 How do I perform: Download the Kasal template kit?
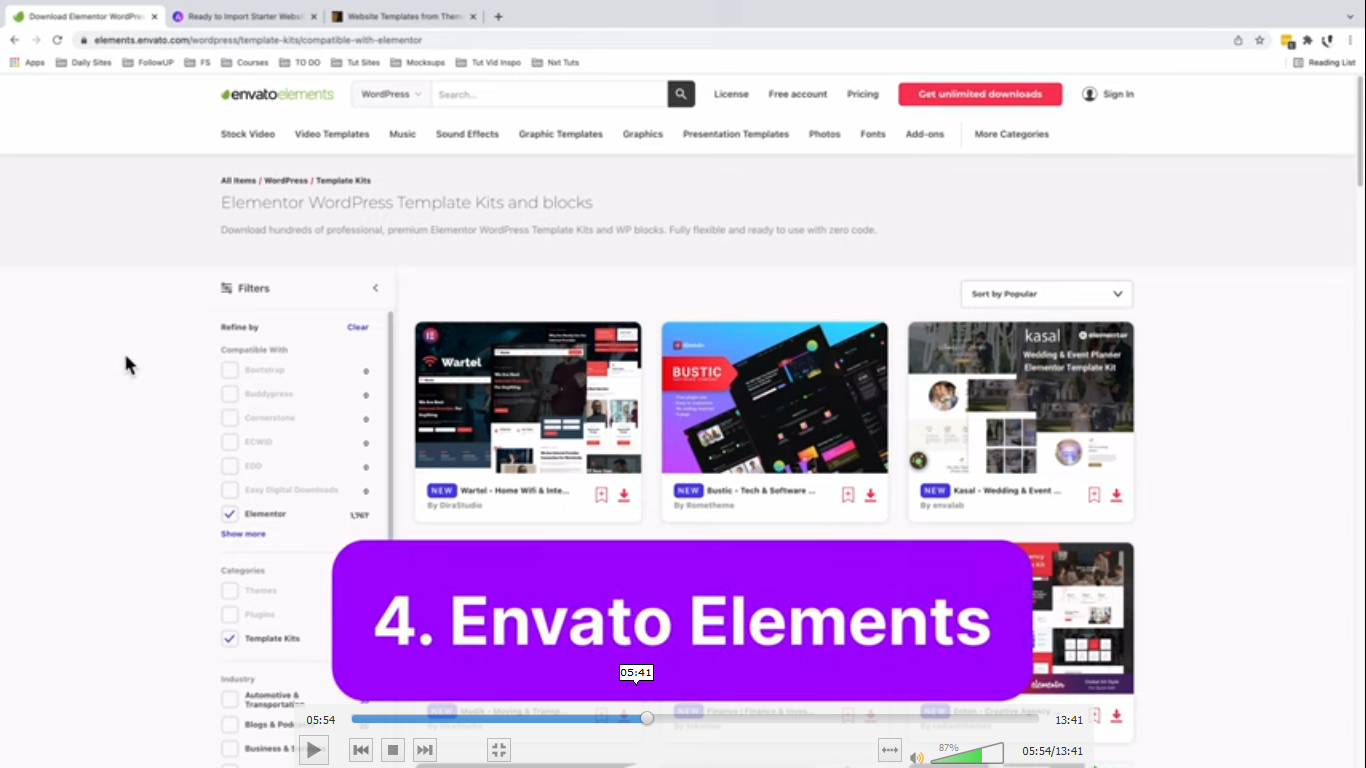coord(1117,495)
